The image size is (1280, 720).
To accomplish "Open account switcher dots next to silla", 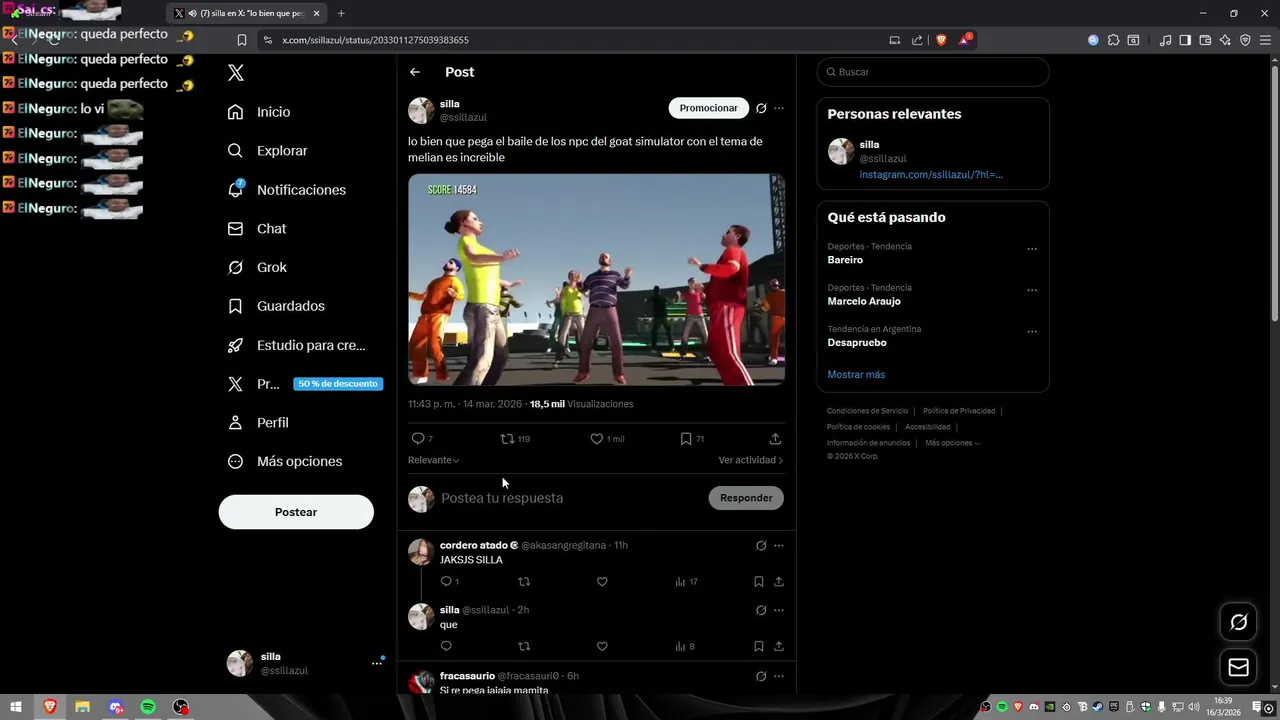I will click(377, 663).
